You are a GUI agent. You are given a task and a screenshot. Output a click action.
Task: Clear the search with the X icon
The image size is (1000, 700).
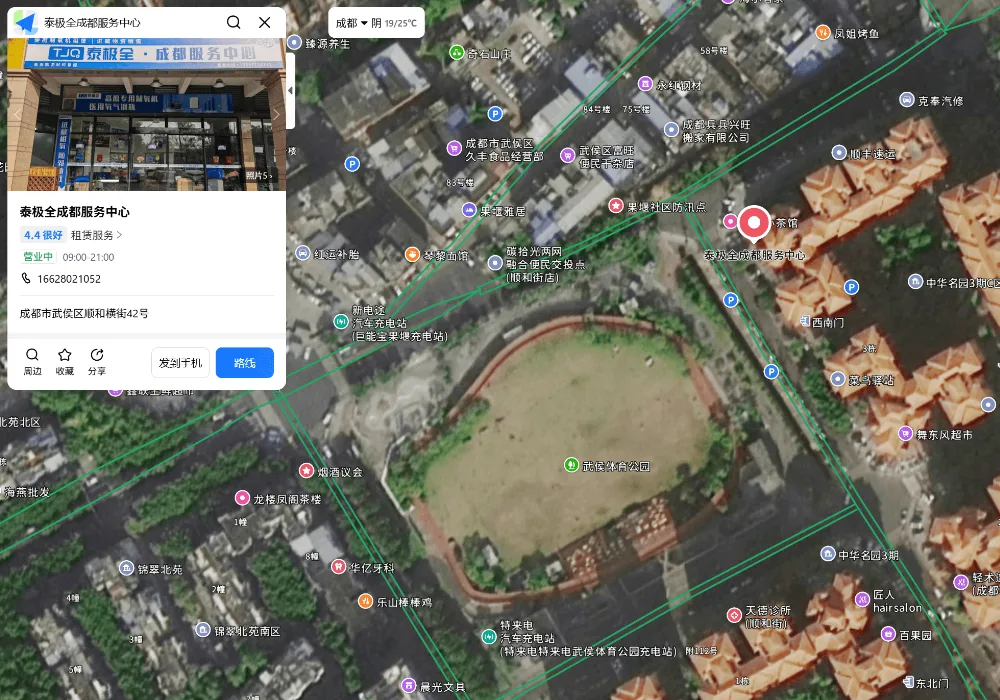click(x=265, y=22)
